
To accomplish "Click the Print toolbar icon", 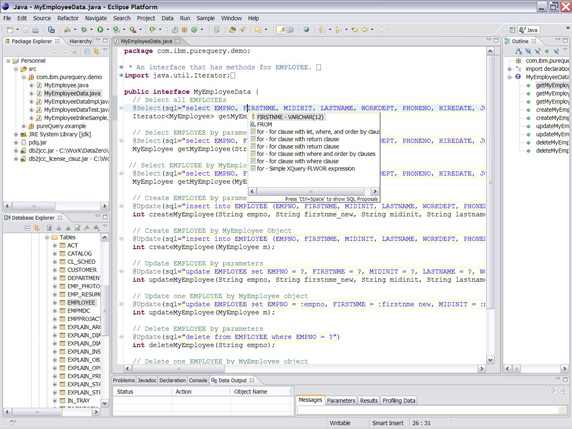I will [x=35, y=30].
